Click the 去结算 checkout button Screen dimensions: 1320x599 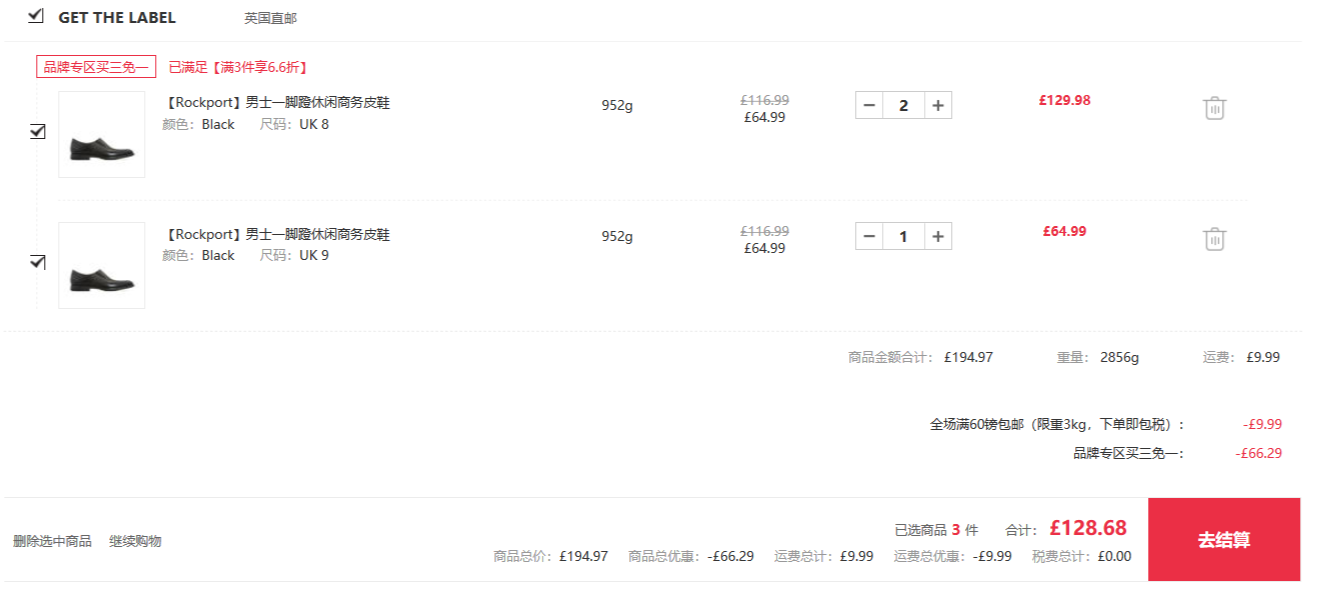pos(1224,540)
